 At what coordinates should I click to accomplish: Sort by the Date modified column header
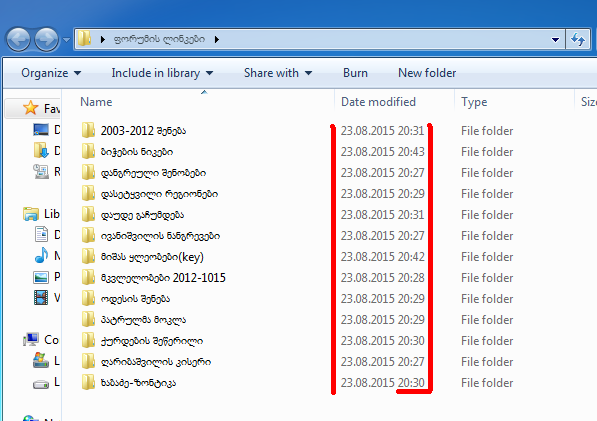point(378,102)
